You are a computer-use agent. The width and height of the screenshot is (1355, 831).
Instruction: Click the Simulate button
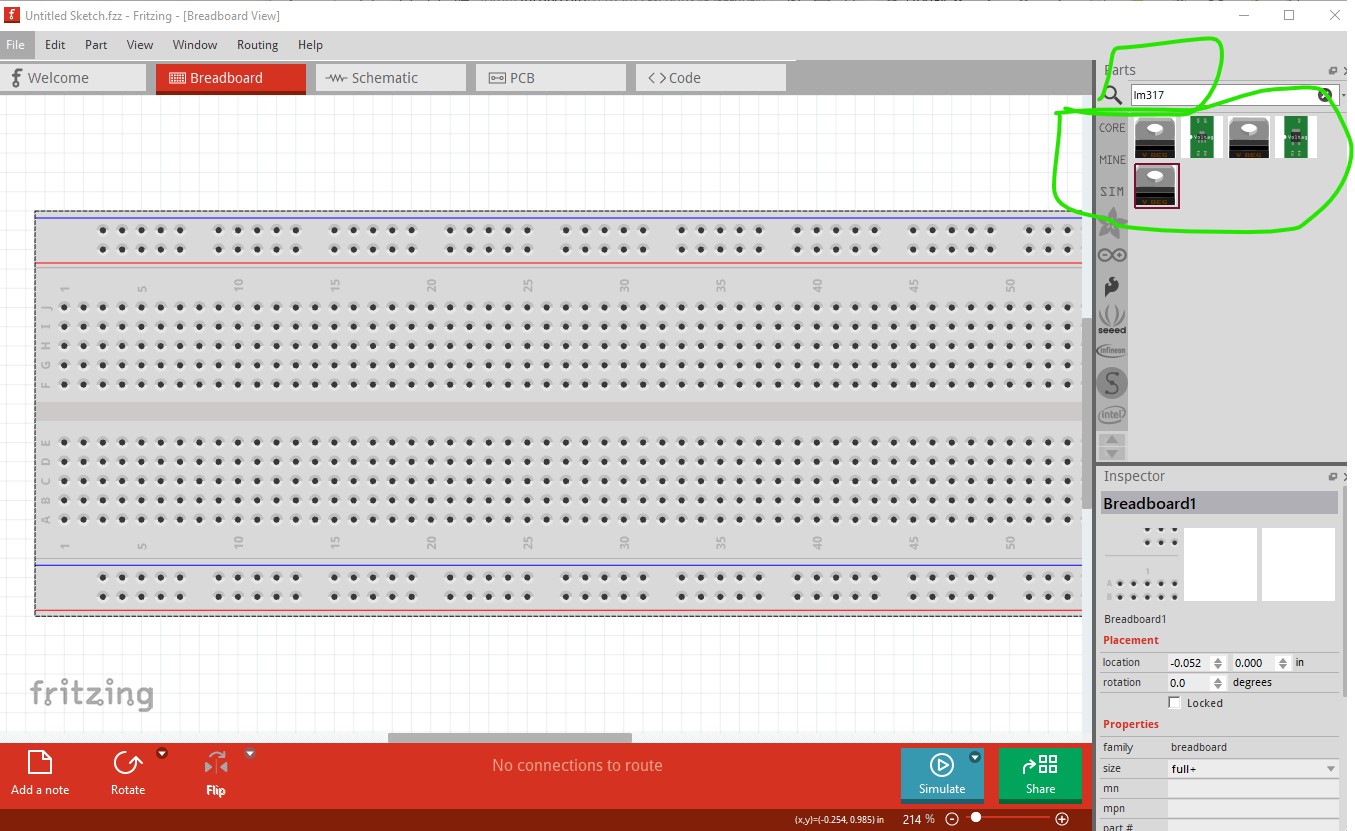(941, 774)
